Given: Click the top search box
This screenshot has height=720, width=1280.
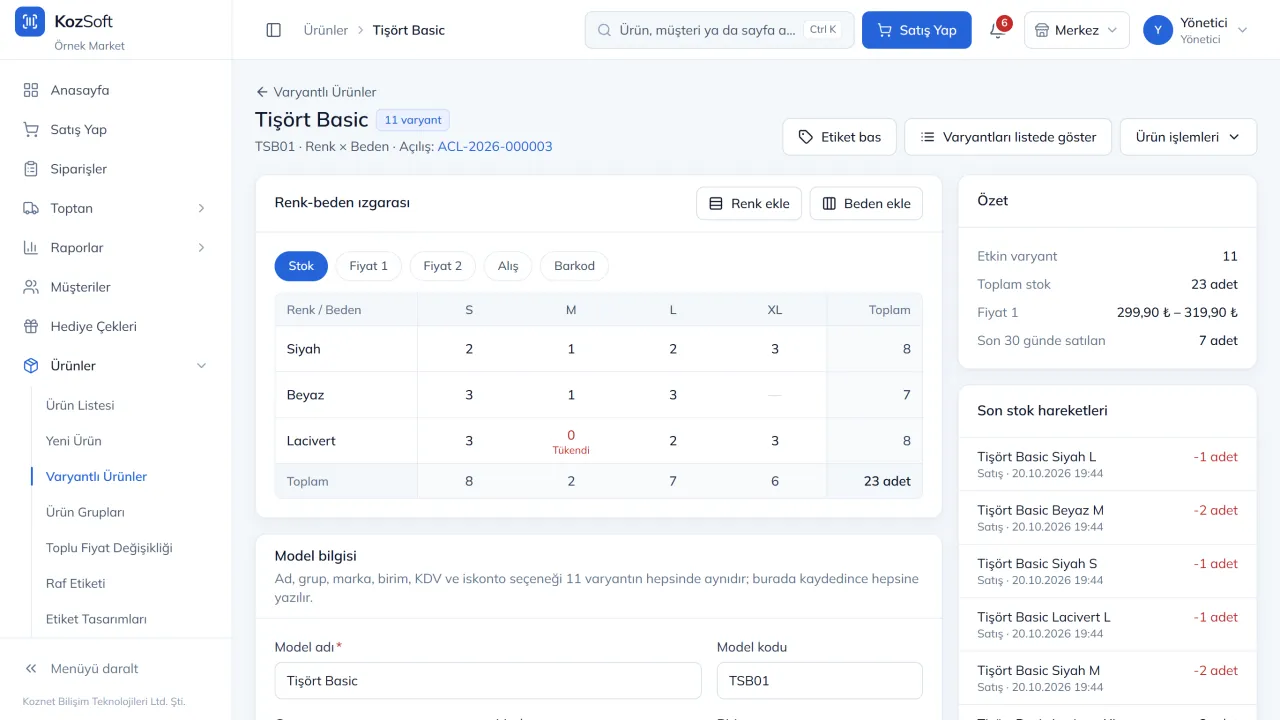Looking at the screenshot, I should pos(720,30).
